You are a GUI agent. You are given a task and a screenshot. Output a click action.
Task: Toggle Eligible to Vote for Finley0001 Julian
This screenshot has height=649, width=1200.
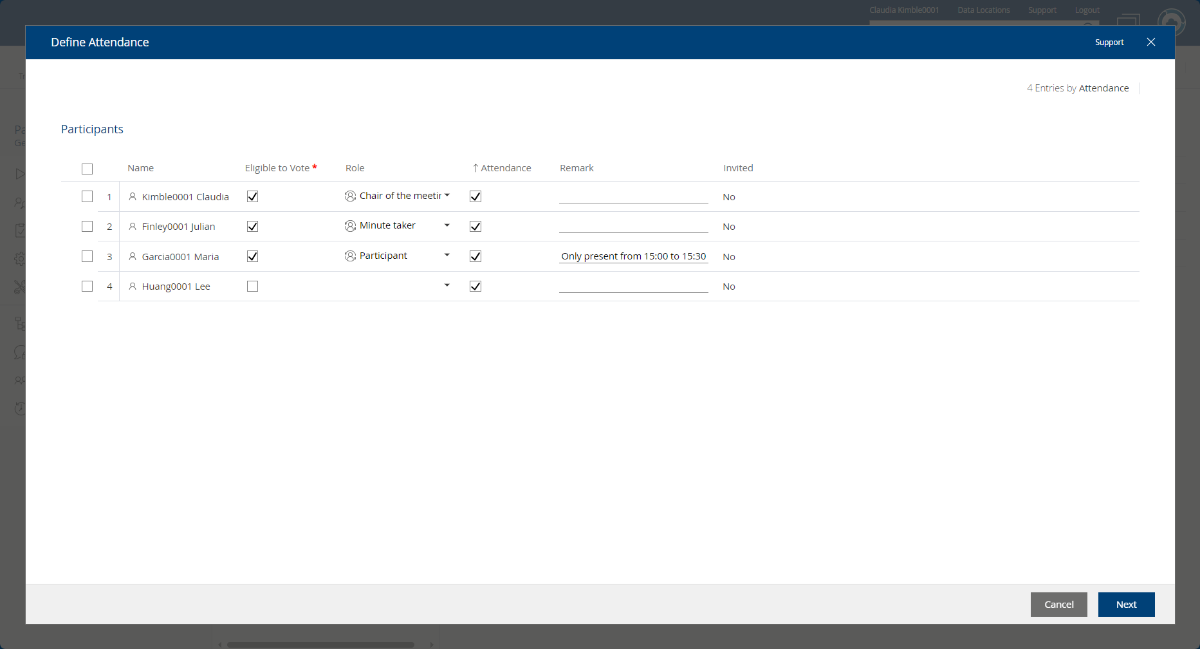point(252,226)
